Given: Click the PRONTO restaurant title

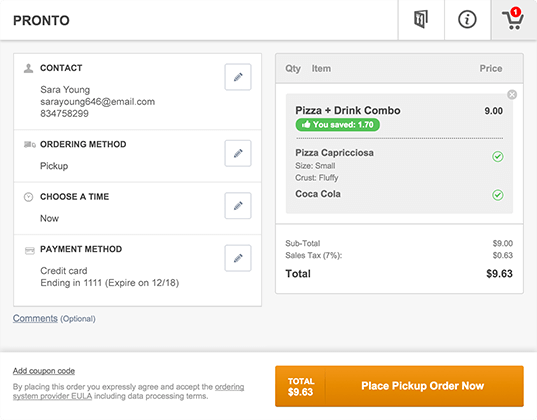Looking at the screenshot, I should click(x=41, y=21).
